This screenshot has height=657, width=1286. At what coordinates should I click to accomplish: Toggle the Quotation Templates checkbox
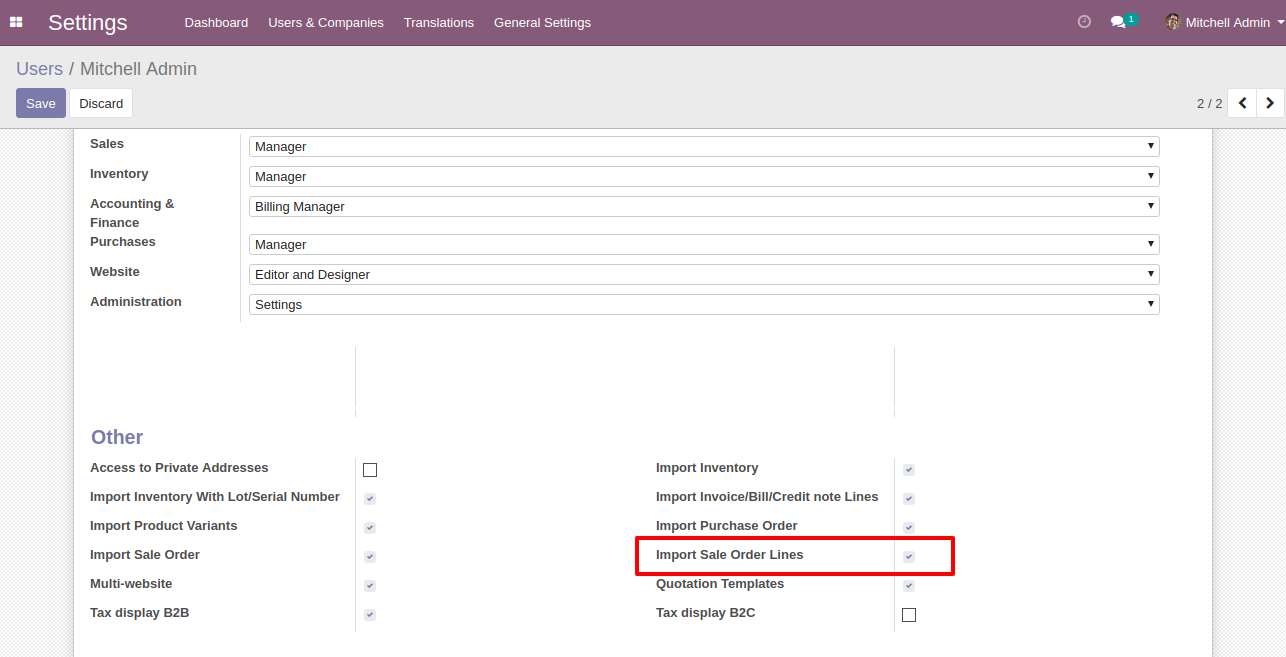click(909, 585)
